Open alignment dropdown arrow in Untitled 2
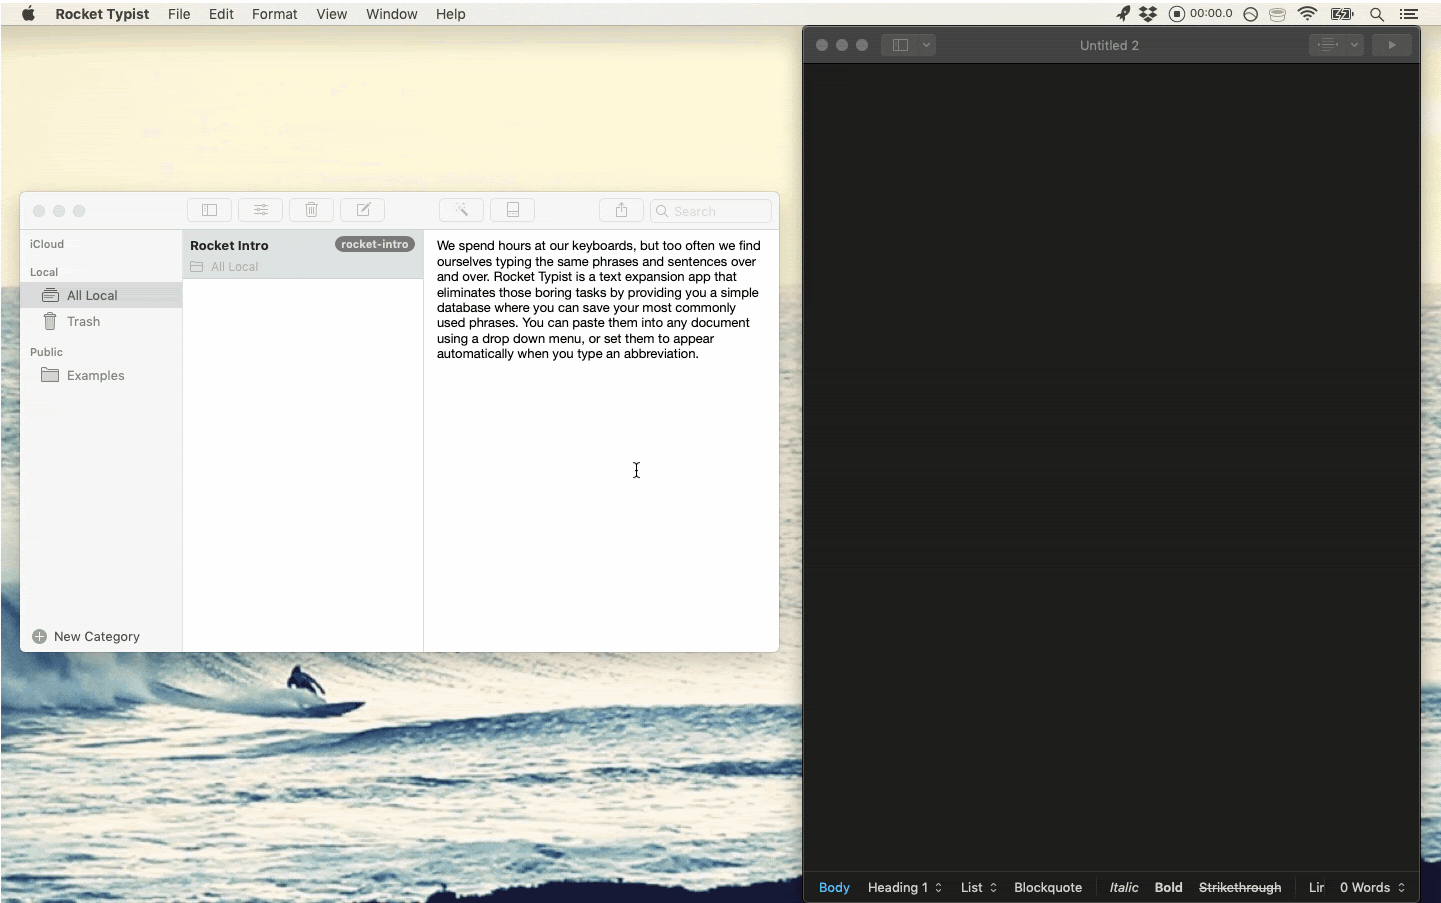The image size is (1441, 903). (1354, 45)
